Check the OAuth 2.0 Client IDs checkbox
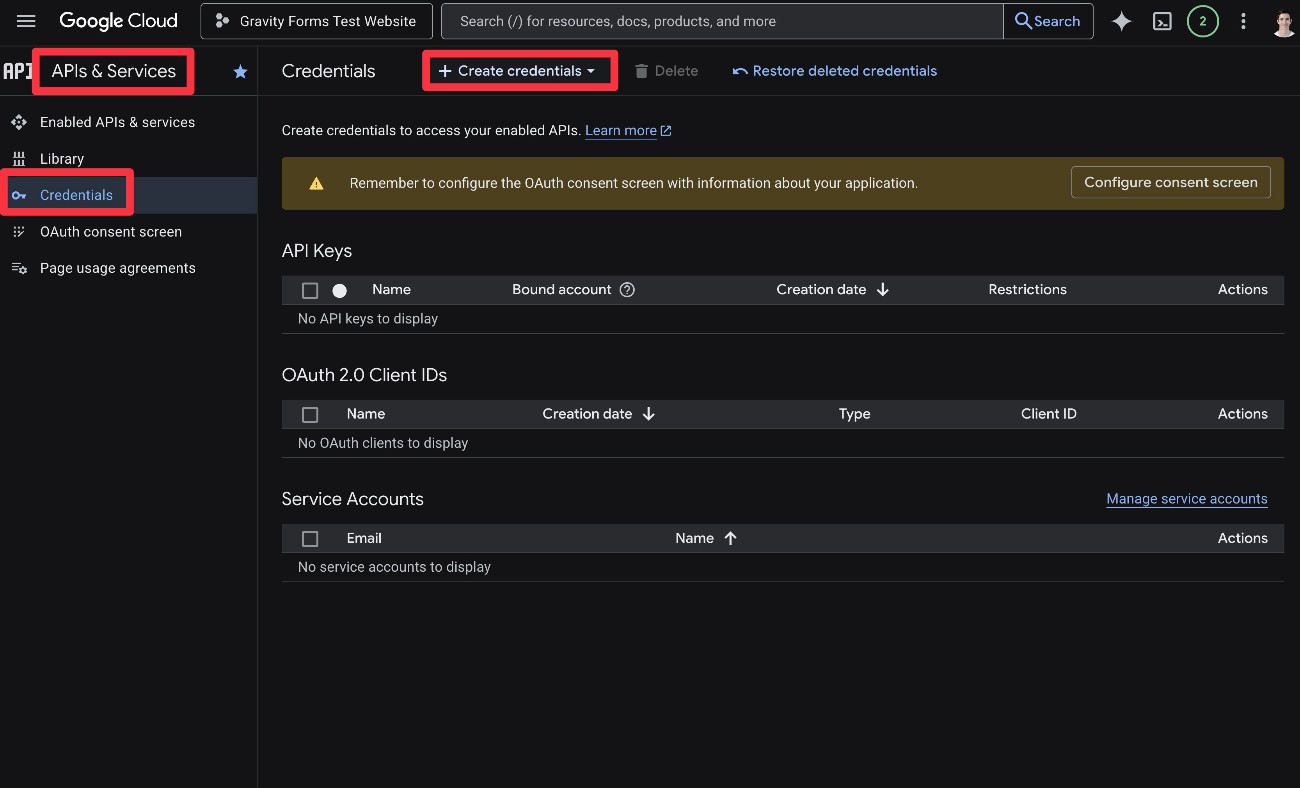The height and width of the screenshot is (788, 1300). 310,413
